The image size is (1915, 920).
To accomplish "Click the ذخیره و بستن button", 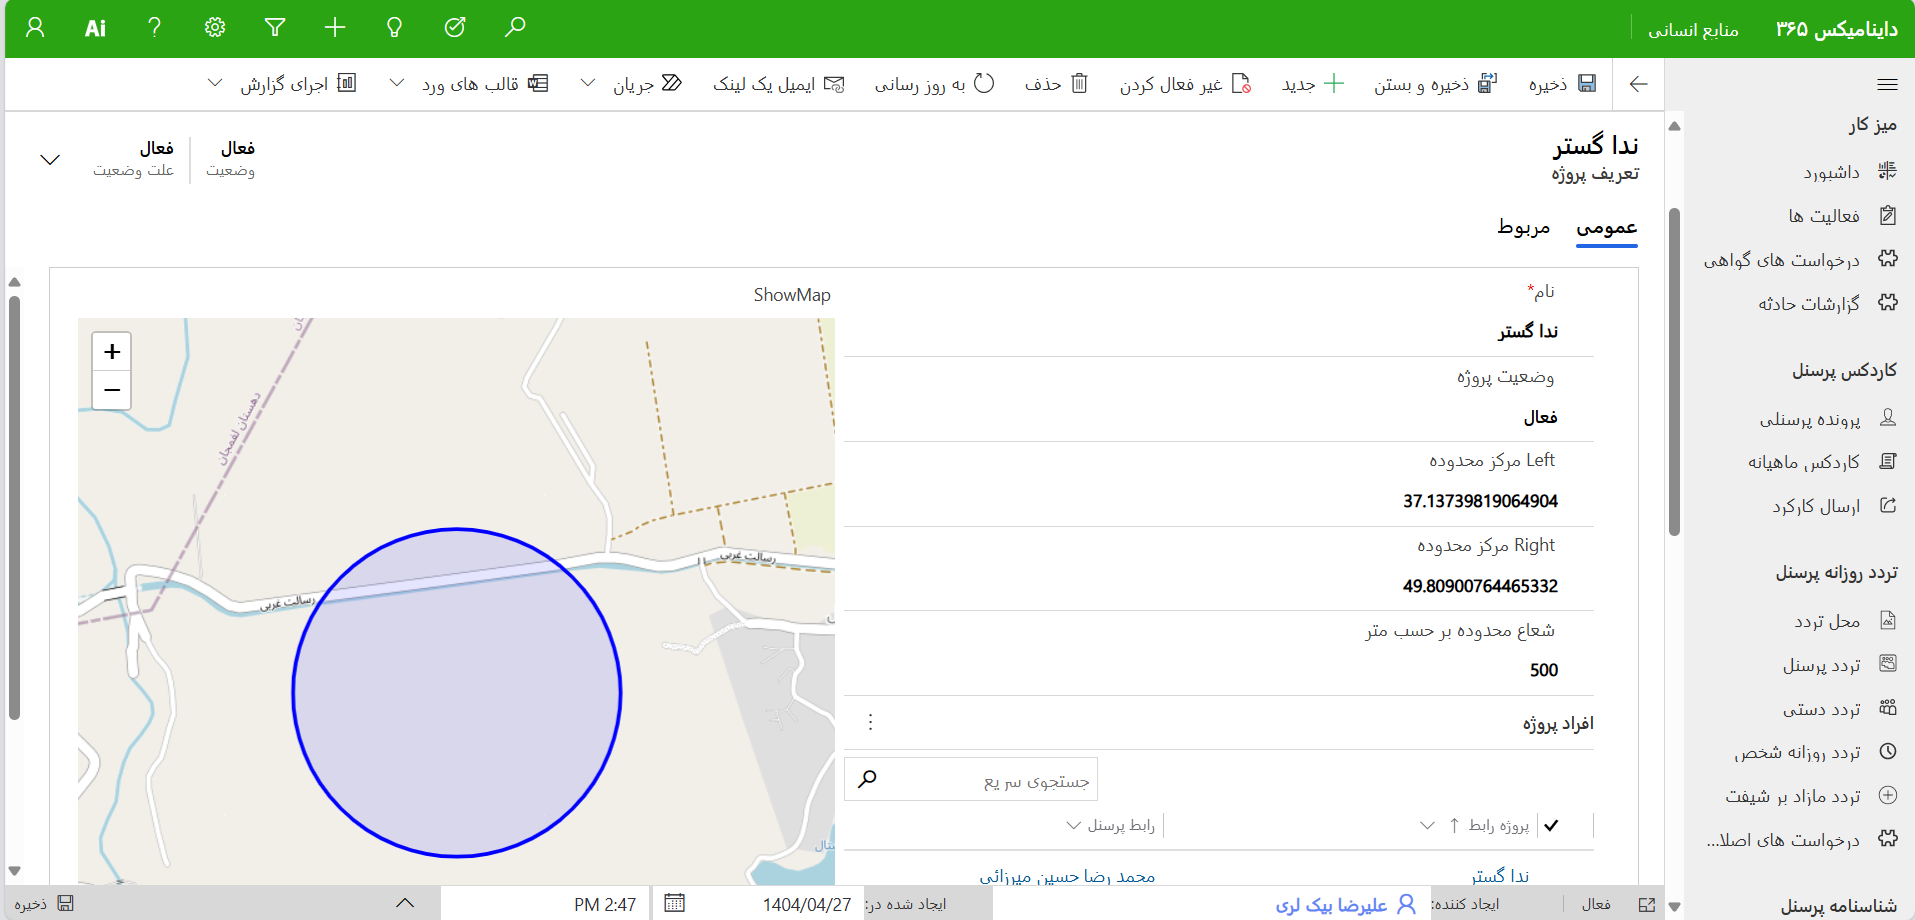I will (1435, 84).
